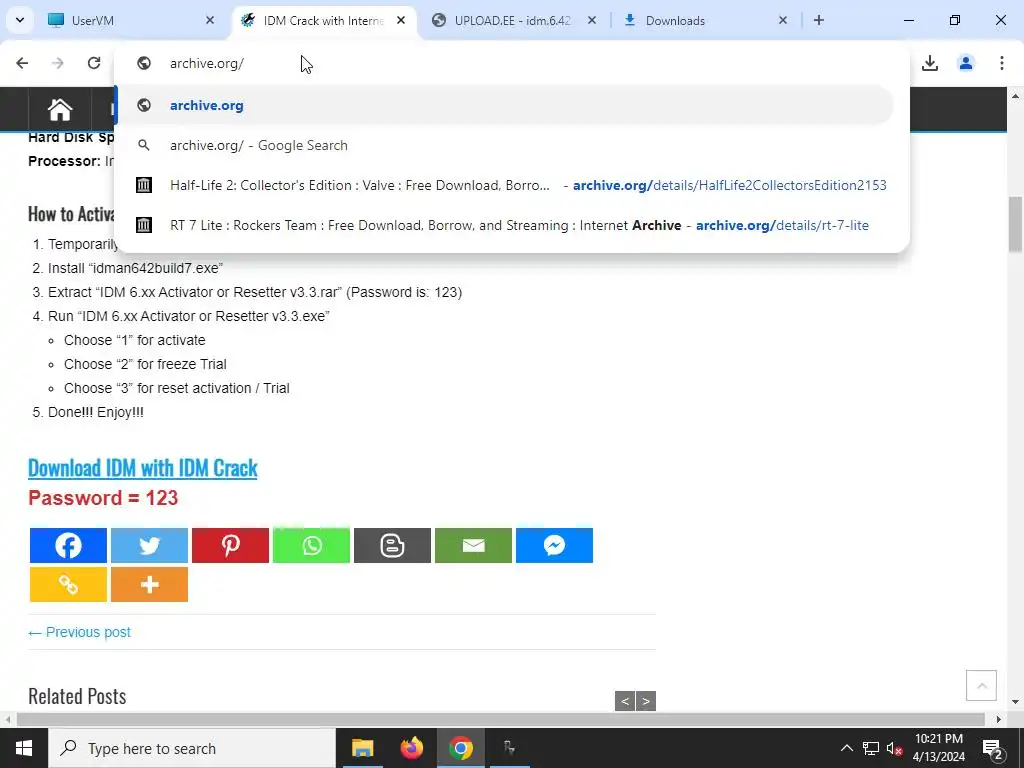Image resolution: width=1024 pixels, height=768 pixels.
Task: Click the Done!!! Enjoy!!! step text
Action: pos(96,412)
